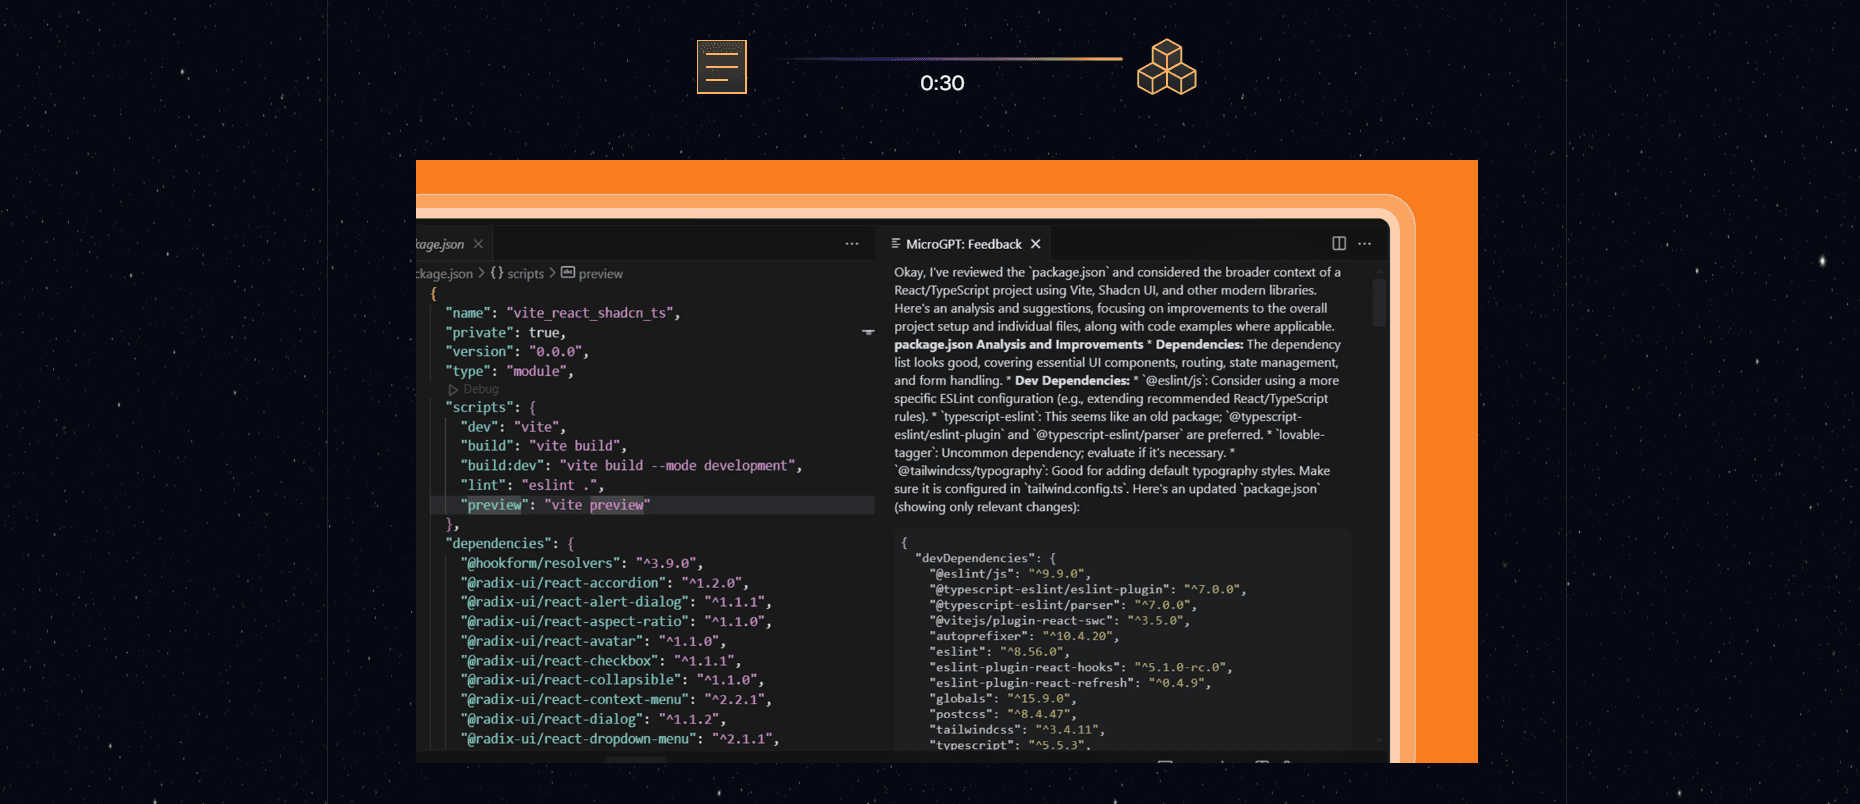Image resolution: width=1860 pixels, height=804 pixels.
Task: Close the MicroGPT: Feedback tab
Action: (x=1036, y=244)
